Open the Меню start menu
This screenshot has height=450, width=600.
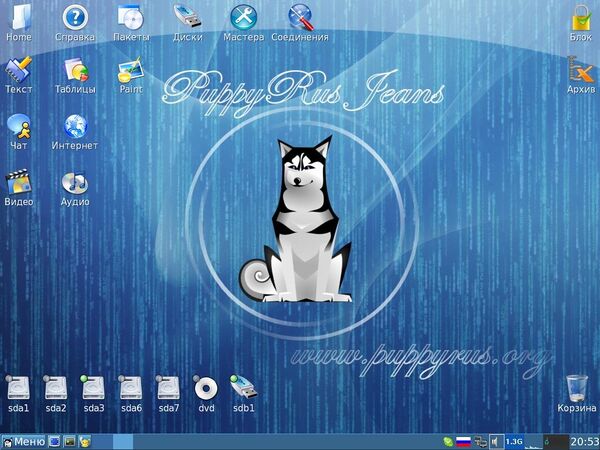pos(23,441)
